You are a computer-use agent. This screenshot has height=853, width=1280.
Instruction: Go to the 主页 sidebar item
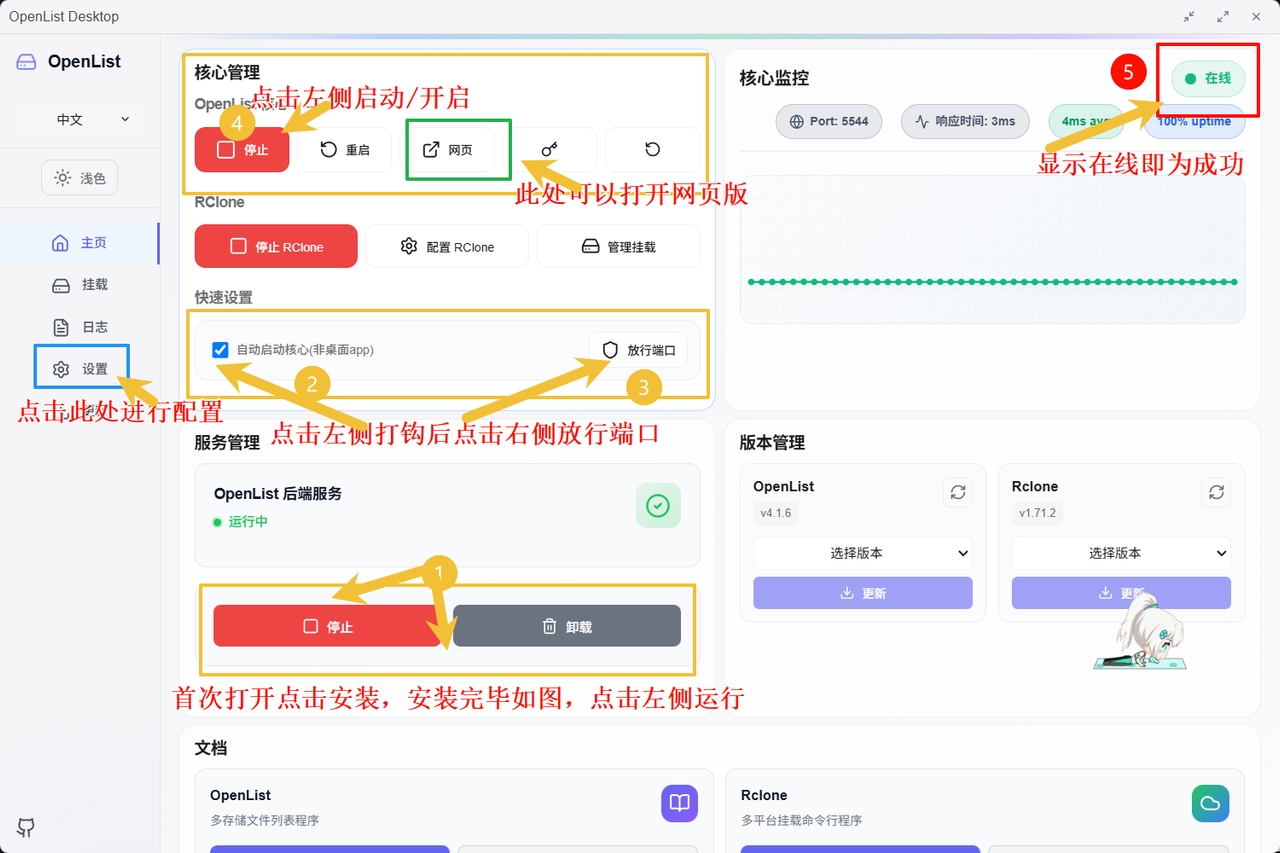[x=80, y=243]
